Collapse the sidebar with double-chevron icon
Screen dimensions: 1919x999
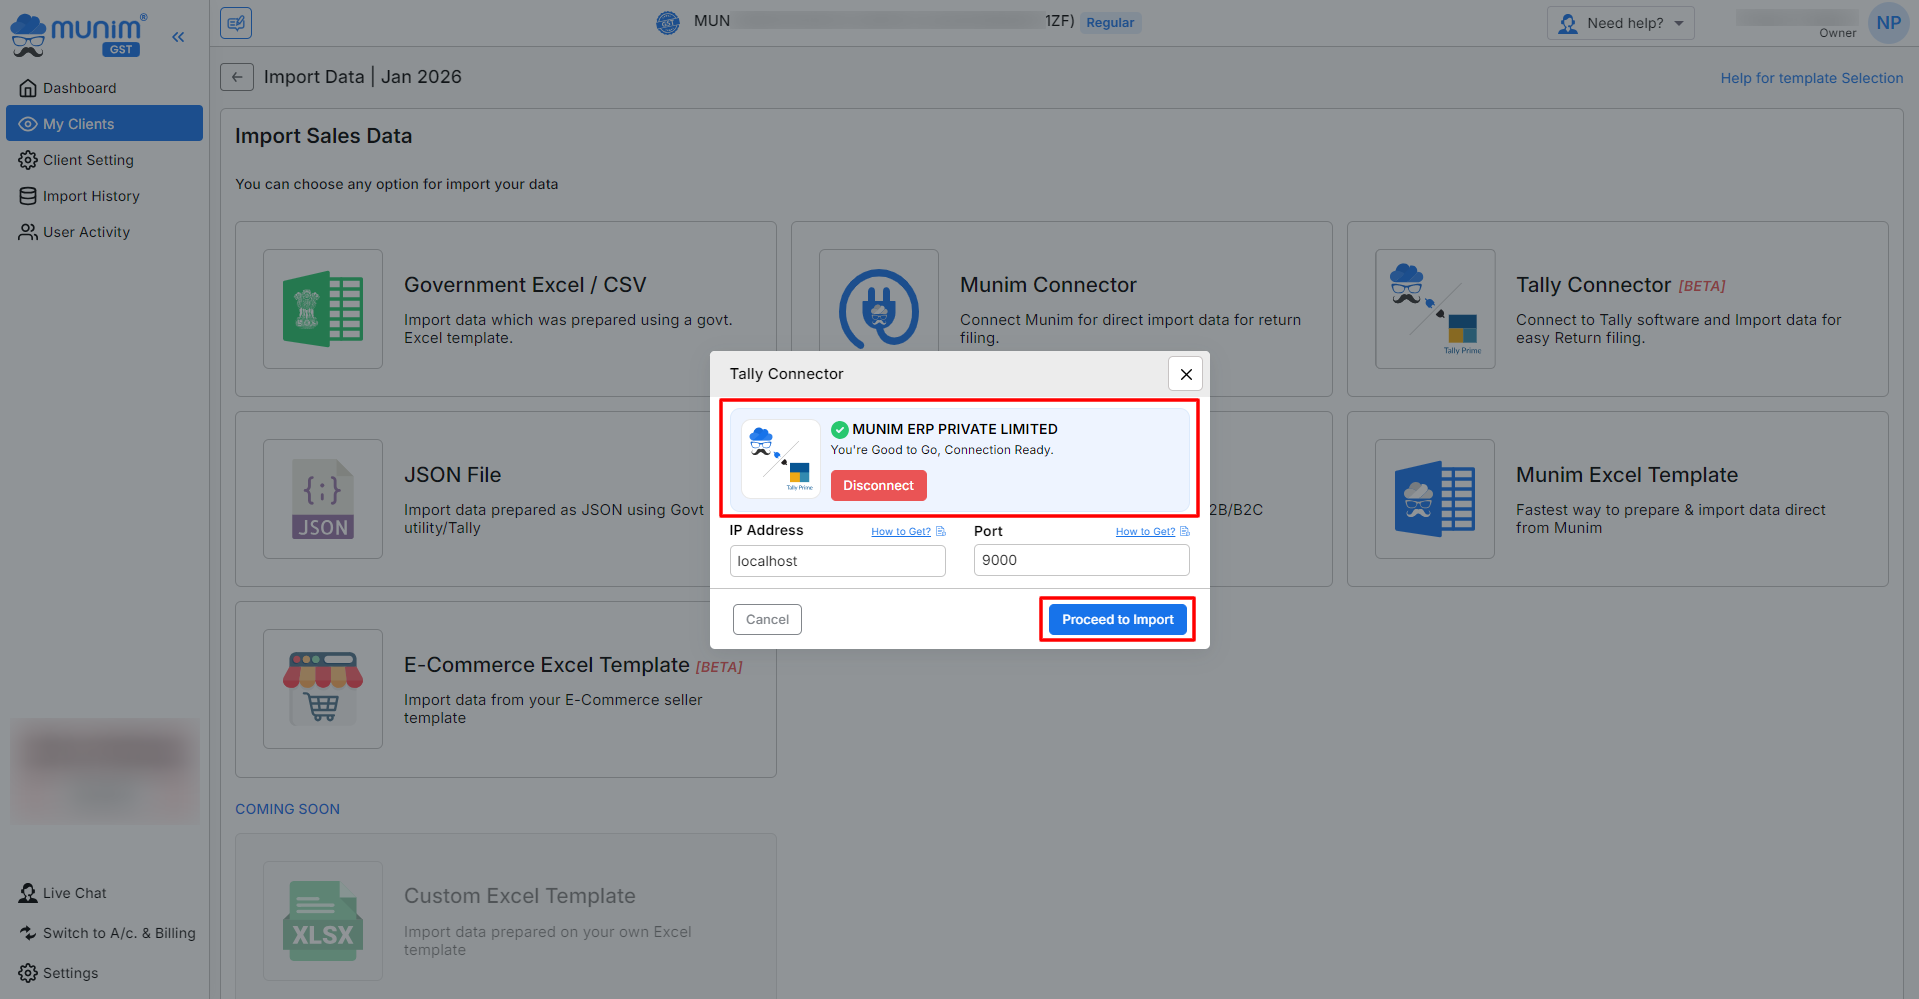(178, 37)
